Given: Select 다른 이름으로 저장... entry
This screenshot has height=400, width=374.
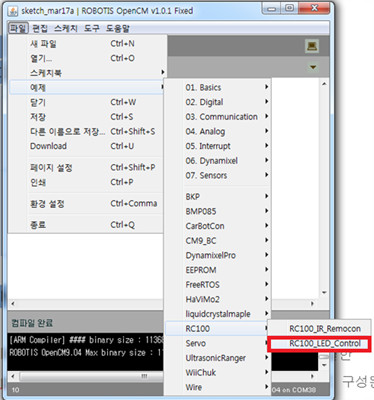Looking at the screenshot, I should 87,132.
